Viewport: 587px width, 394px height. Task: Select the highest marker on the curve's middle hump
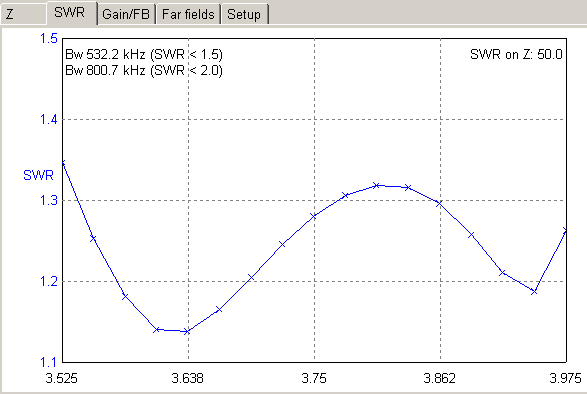[377, 185]
